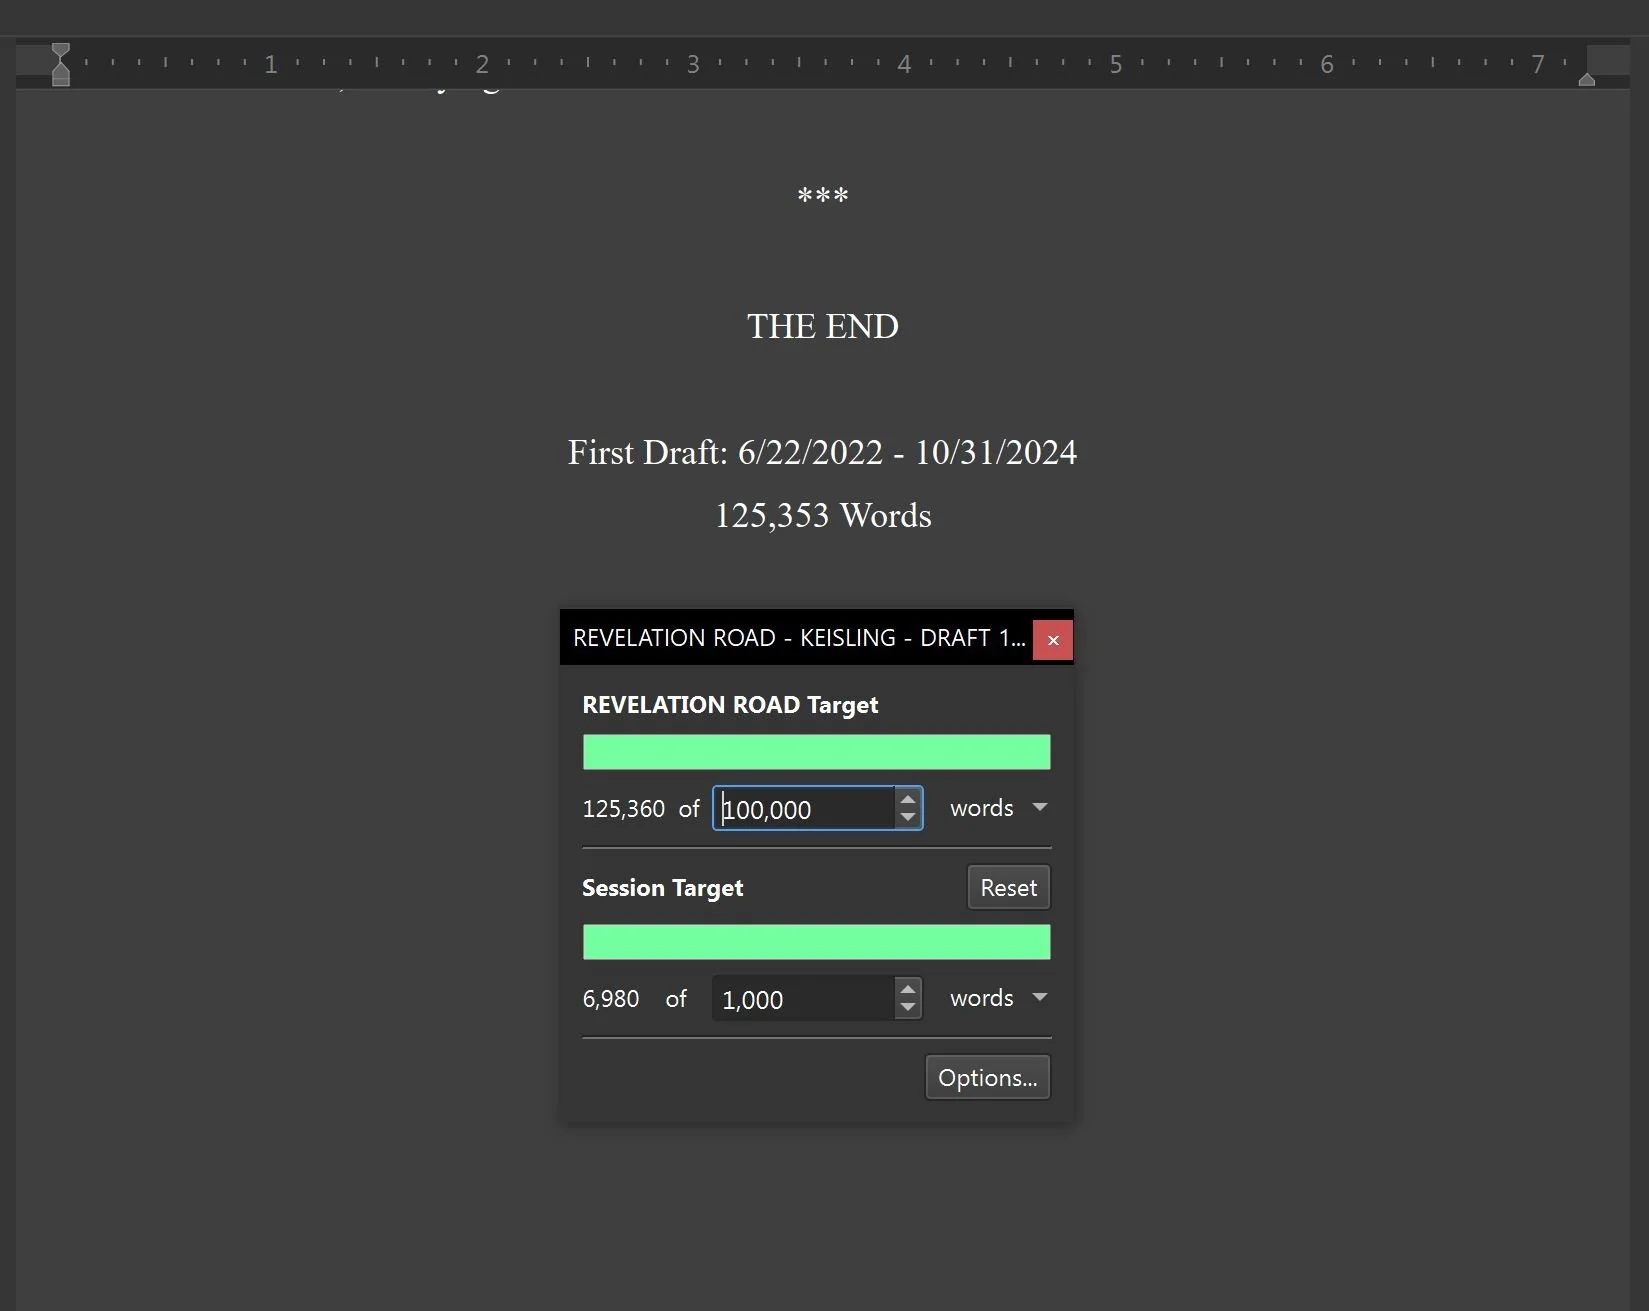Click the left indent marker on ruler

61,65
